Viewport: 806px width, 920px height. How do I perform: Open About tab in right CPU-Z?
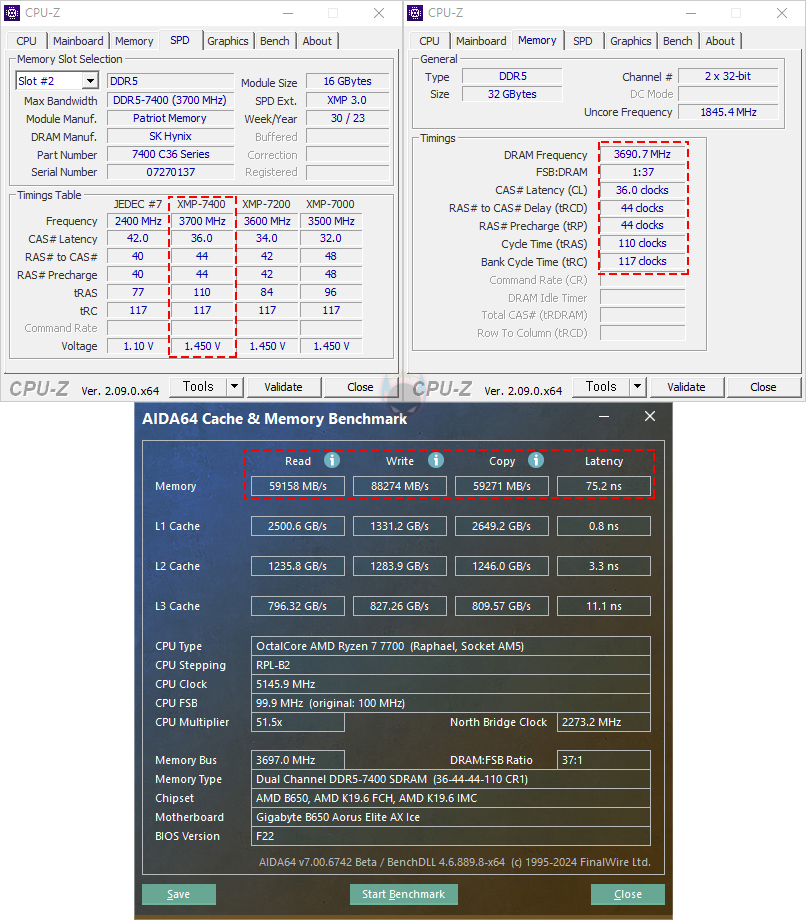pyautogui.click(x=720, y=41)
